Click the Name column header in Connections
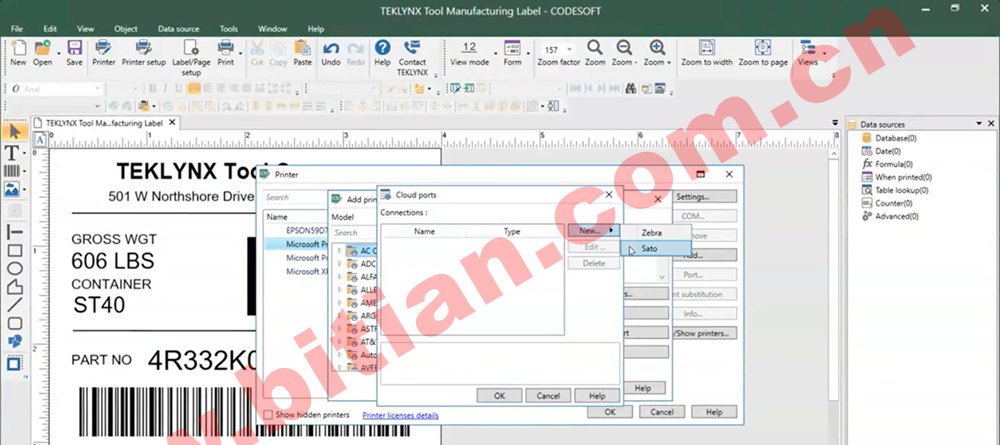The height and width of the screenshot is (445, 1000). point(424,231)
